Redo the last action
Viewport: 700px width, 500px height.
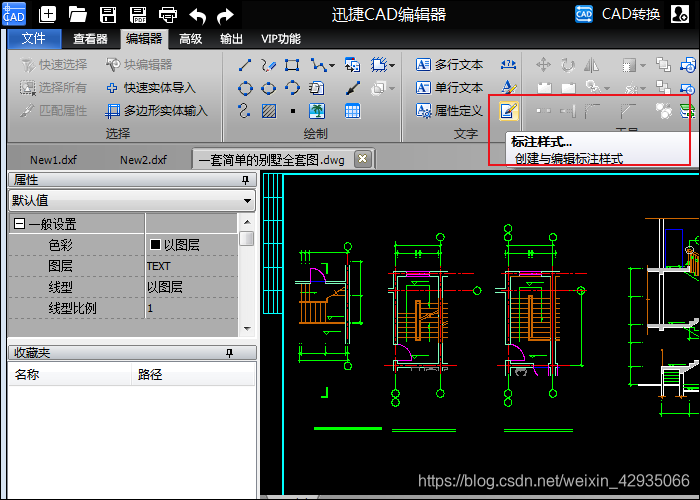[x=225, y=16]
